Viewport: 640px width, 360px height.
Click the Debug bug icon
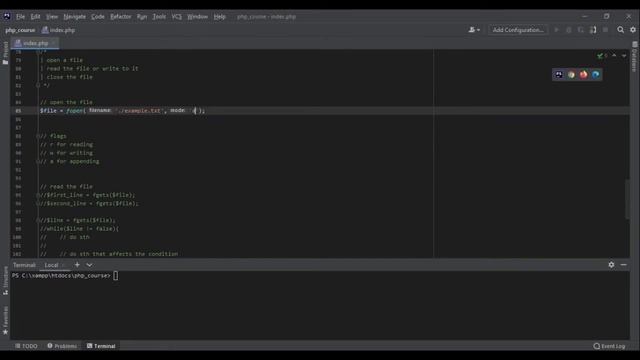pos(569,30)
